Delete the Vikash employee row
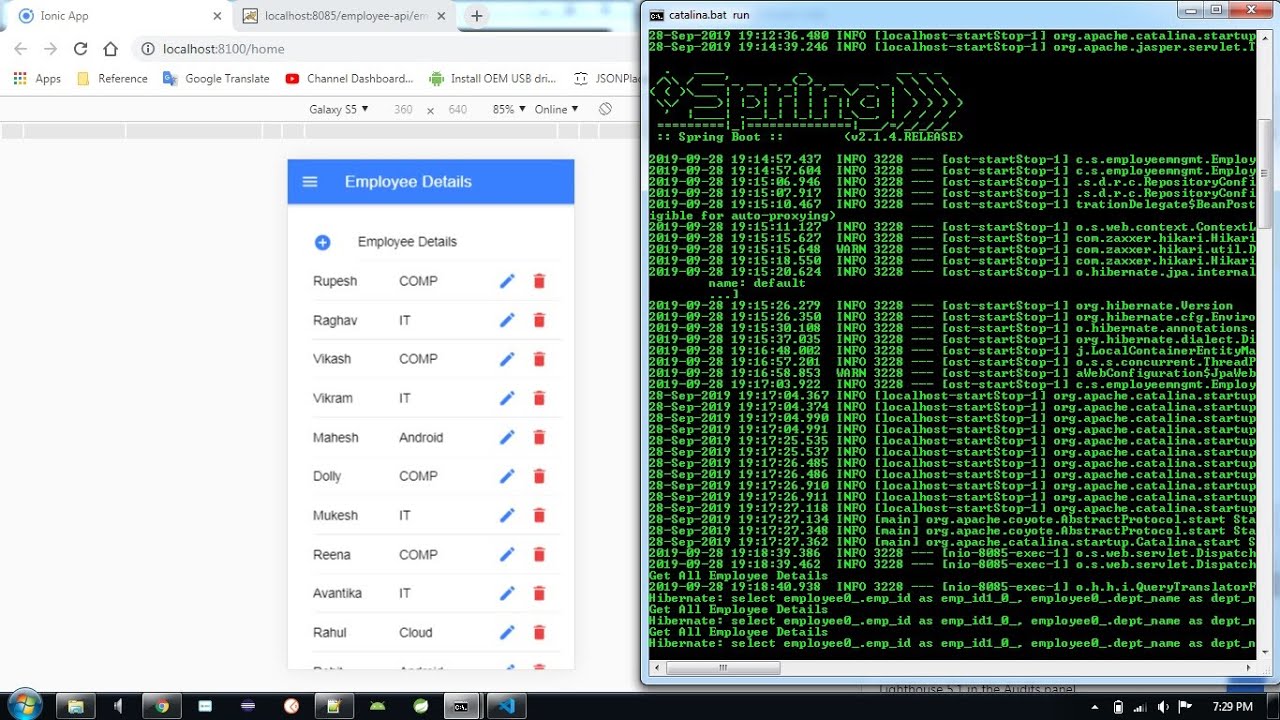The image size is (1280, 720). click(539, 359)
